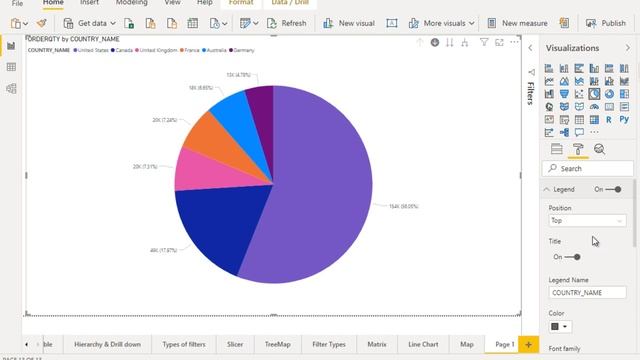This screenshot has height=360, width=640.
Task: Select the R script visual
Action: coord(609,120)
